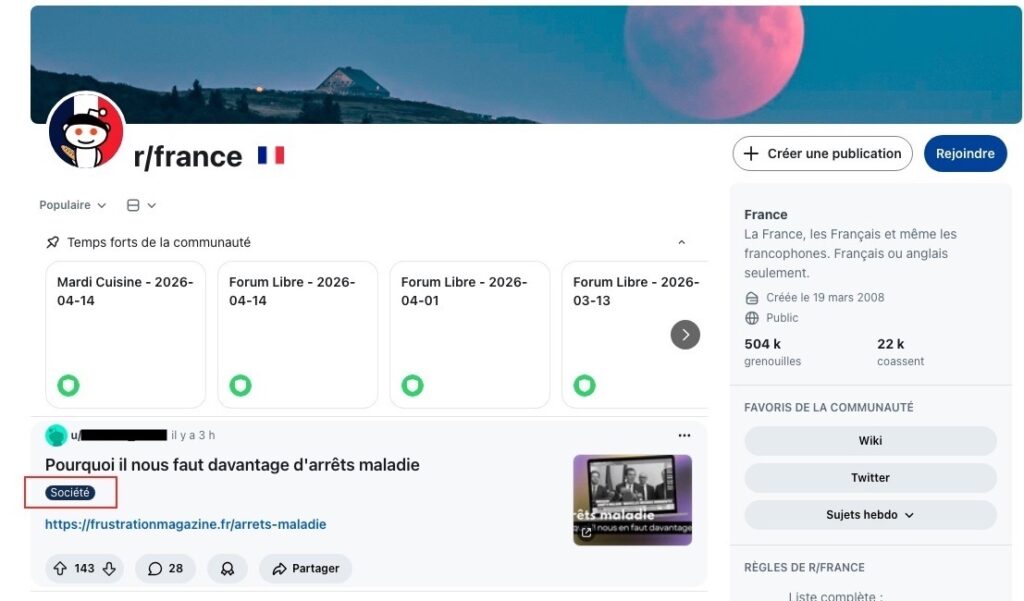Open the Twitter community favorite

(870, 477)
